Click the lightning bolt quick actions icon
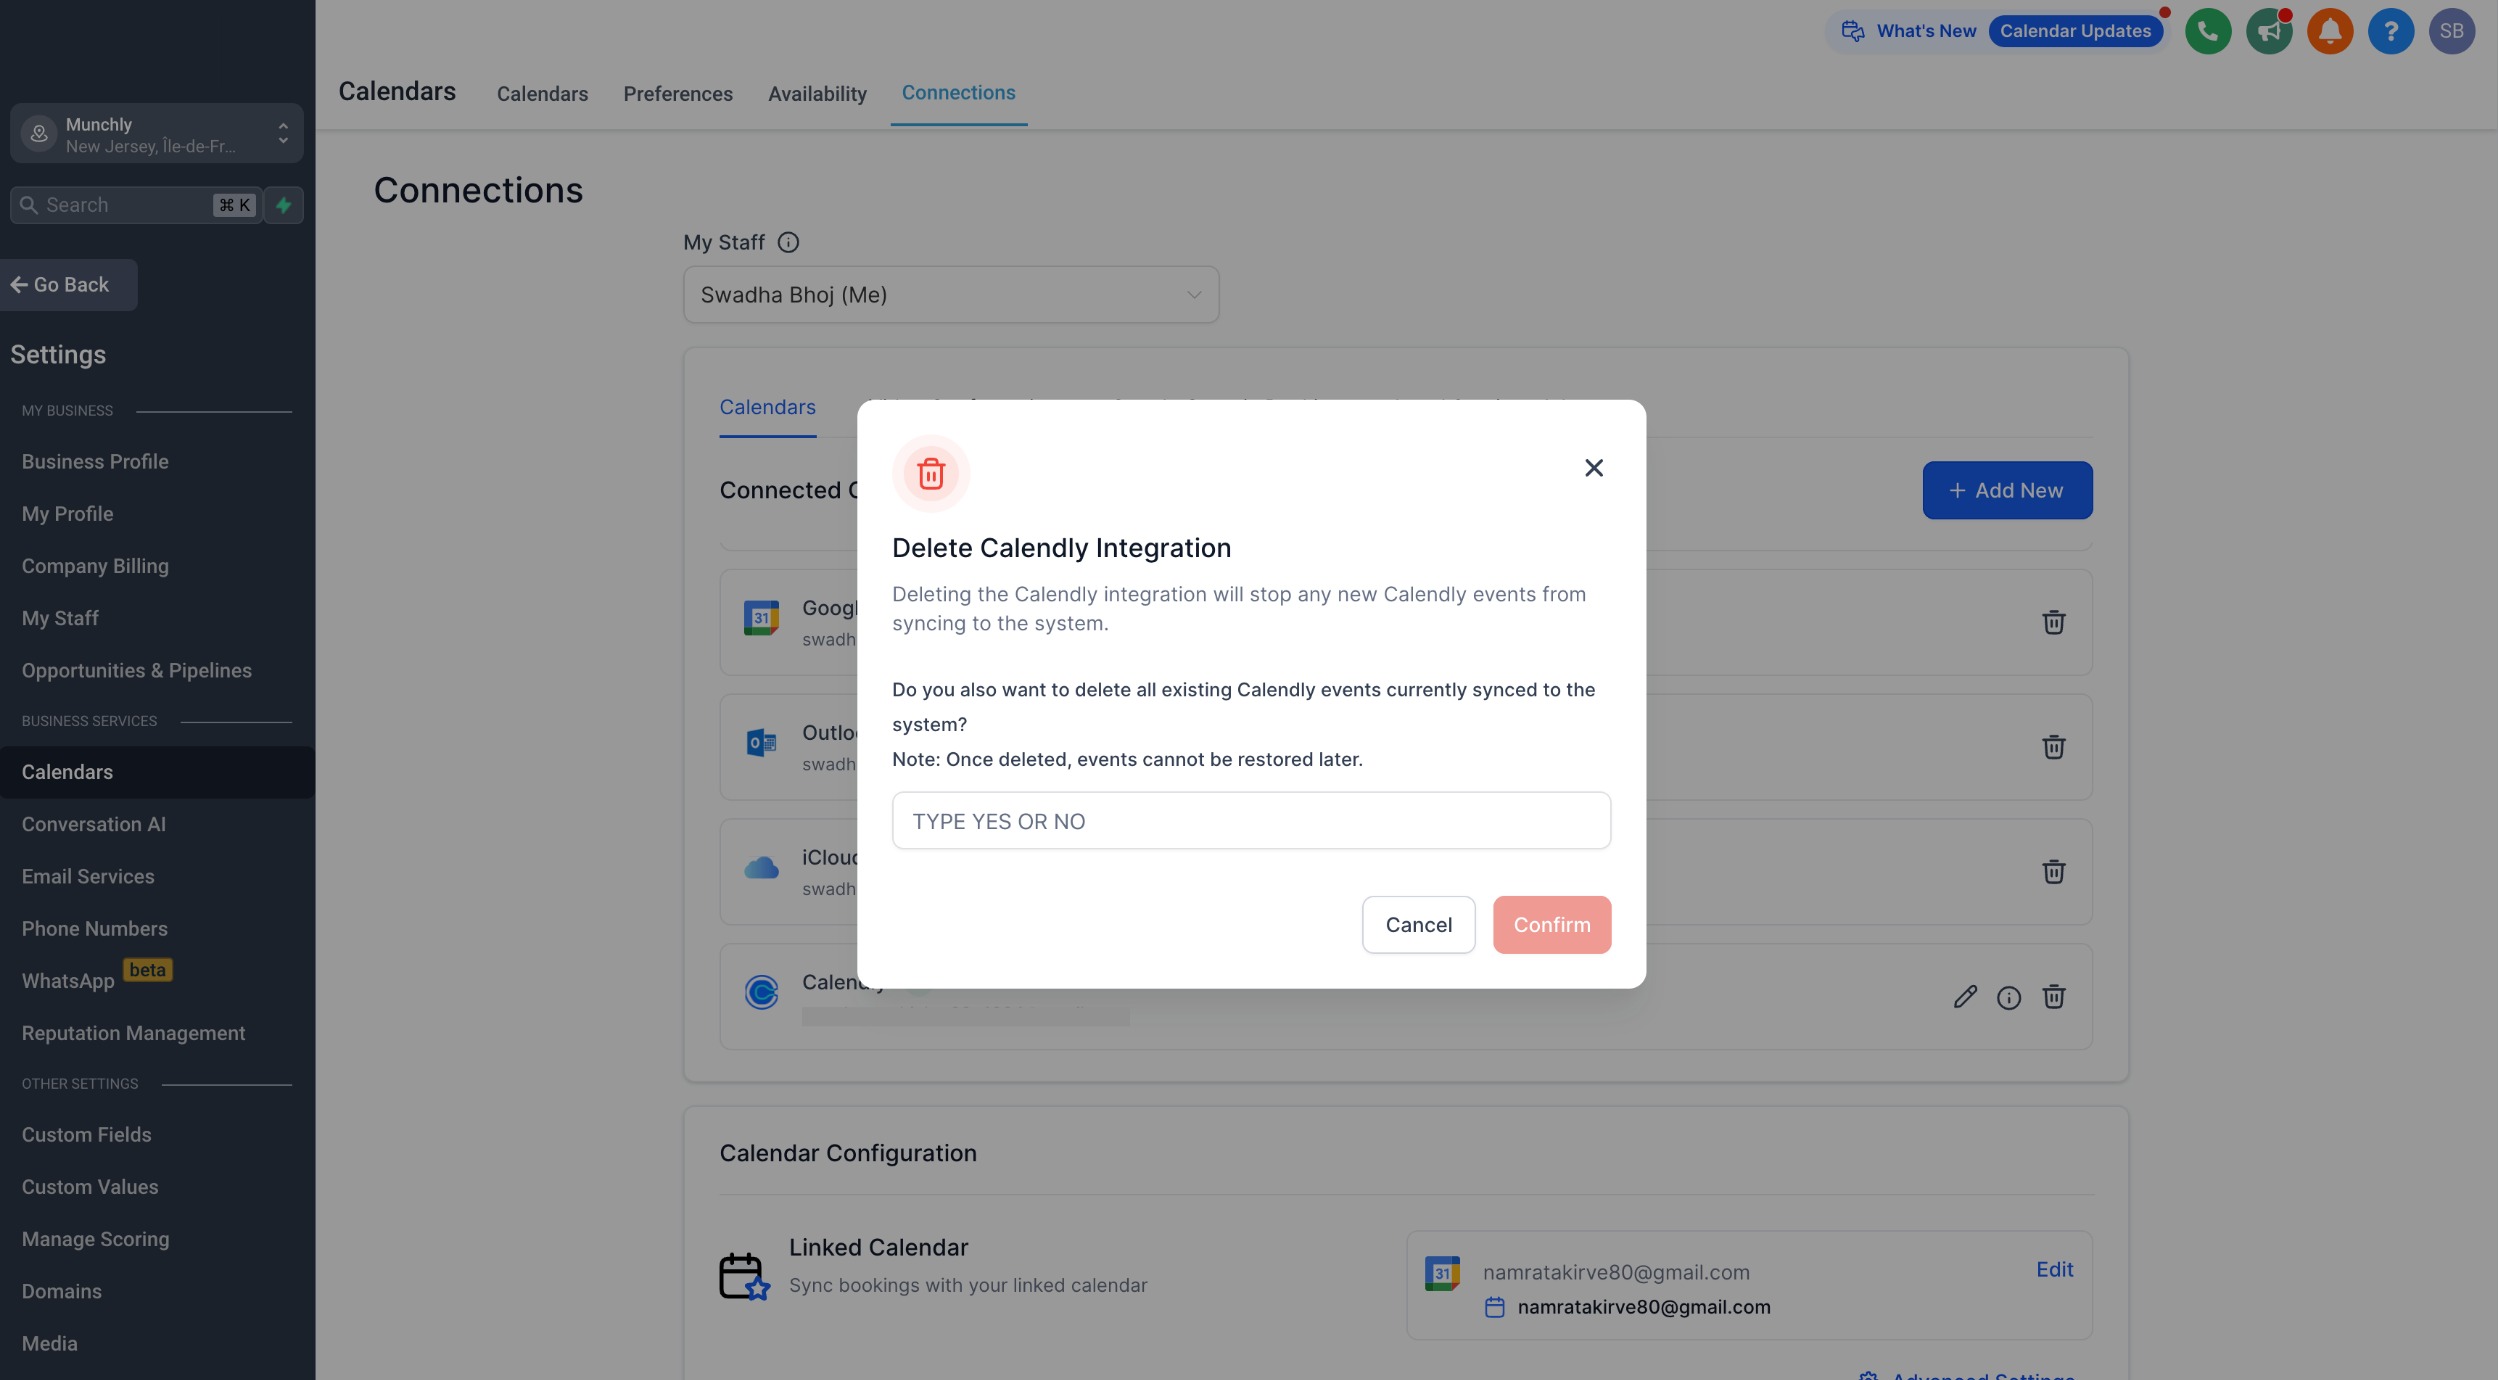 click(x=284, y=205)
